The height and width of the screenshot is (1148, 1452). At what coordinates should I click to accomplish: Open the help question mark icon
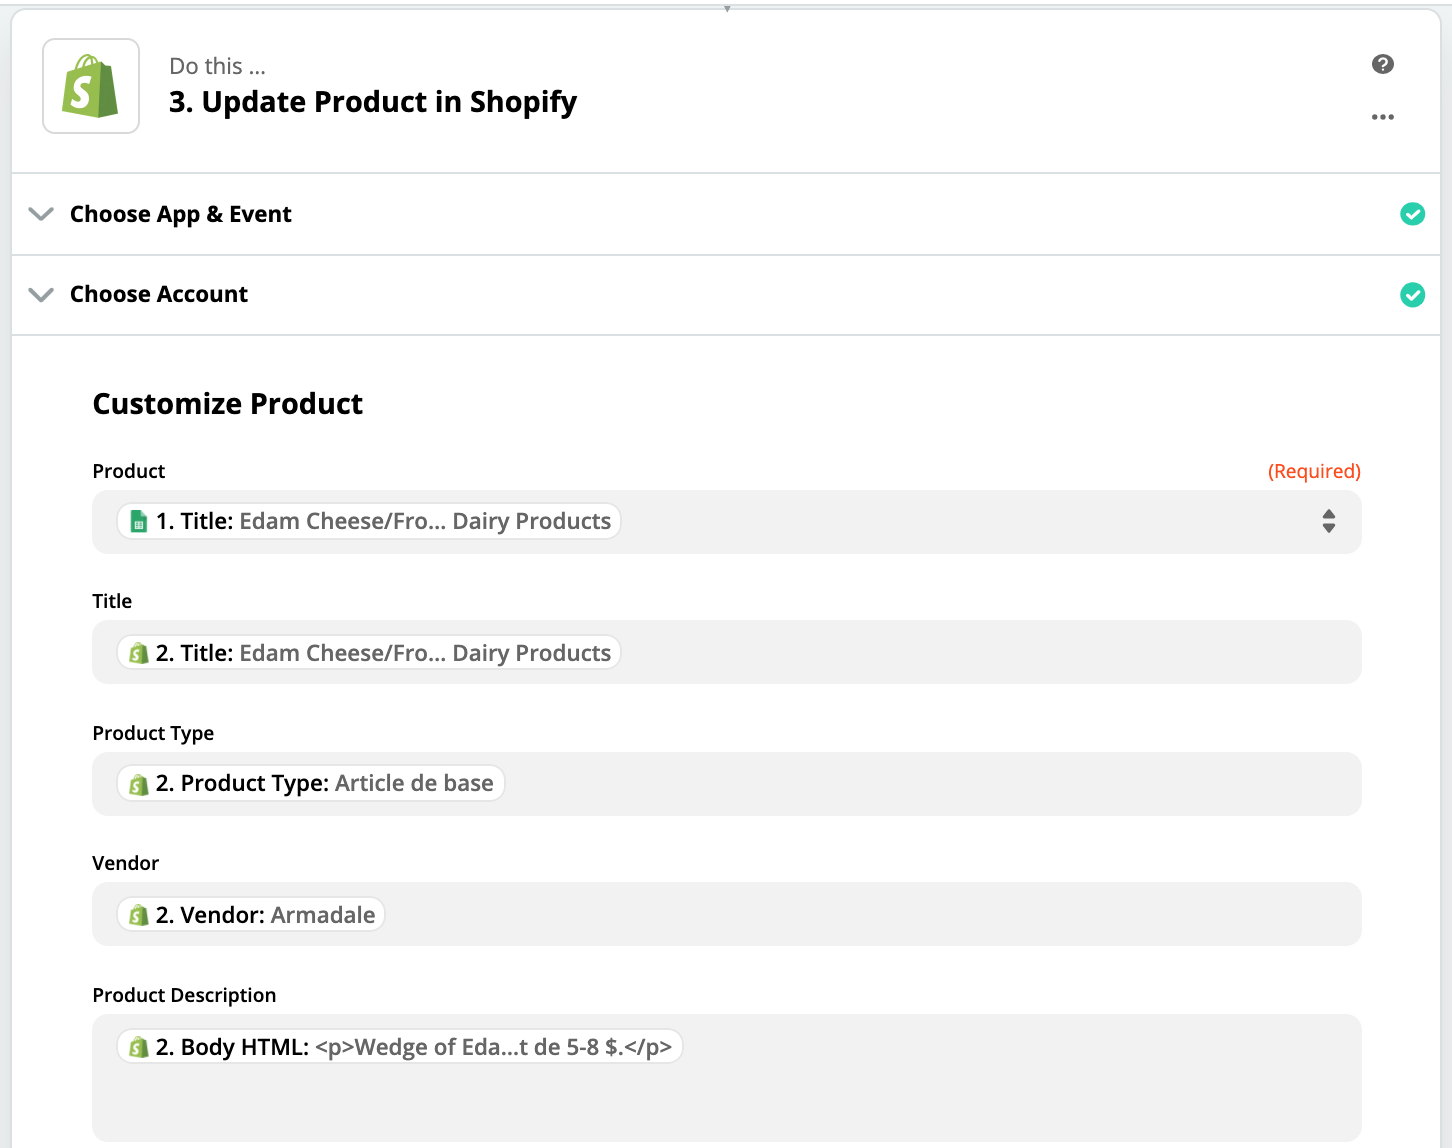(x=1383, y=64)
